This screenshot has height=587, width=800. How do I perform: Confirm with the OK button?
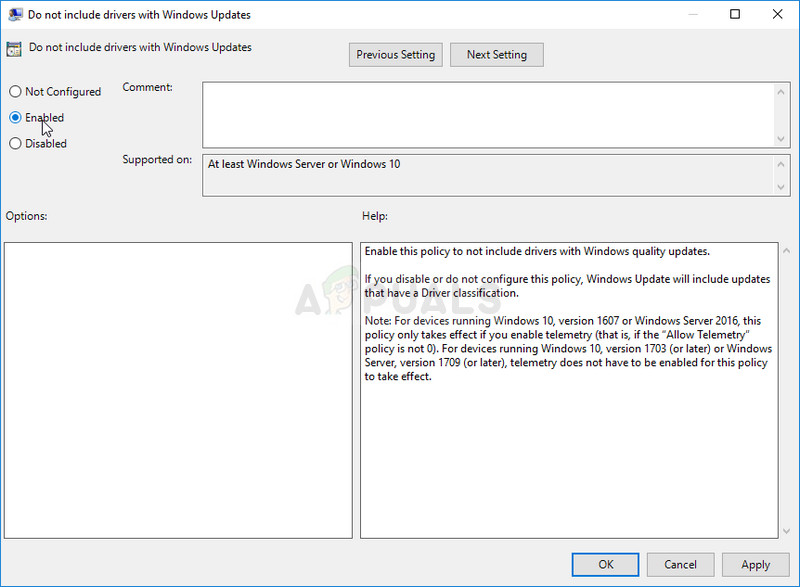(605, 565)
